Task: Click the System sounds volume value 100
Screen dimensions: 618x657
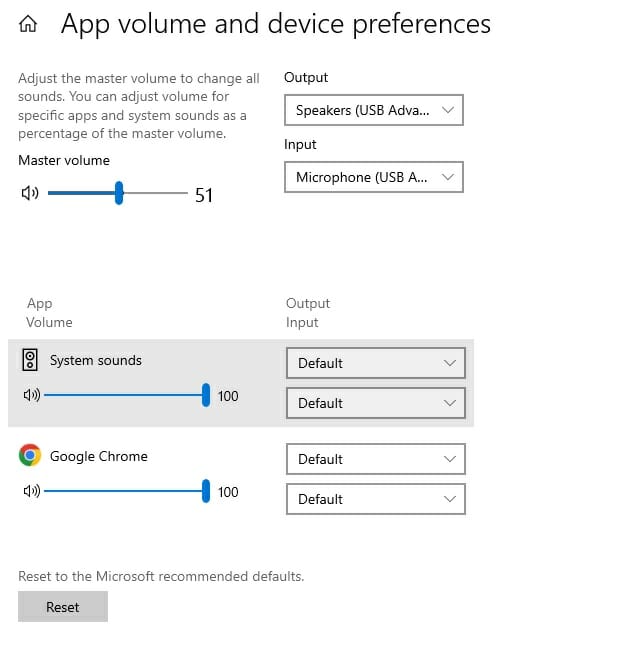Action: click(x=228, y=396)
